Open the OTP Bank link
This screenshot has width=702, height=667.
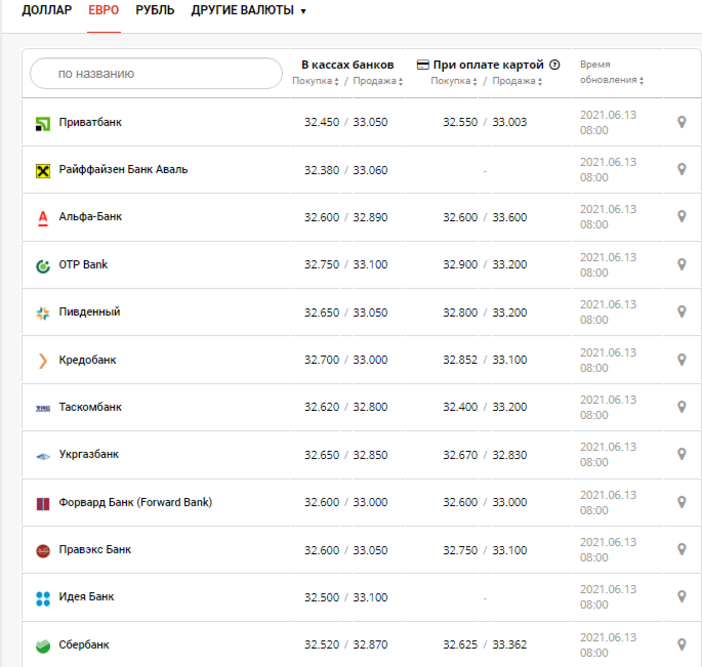pyautogui.click(x=83, y=265)
